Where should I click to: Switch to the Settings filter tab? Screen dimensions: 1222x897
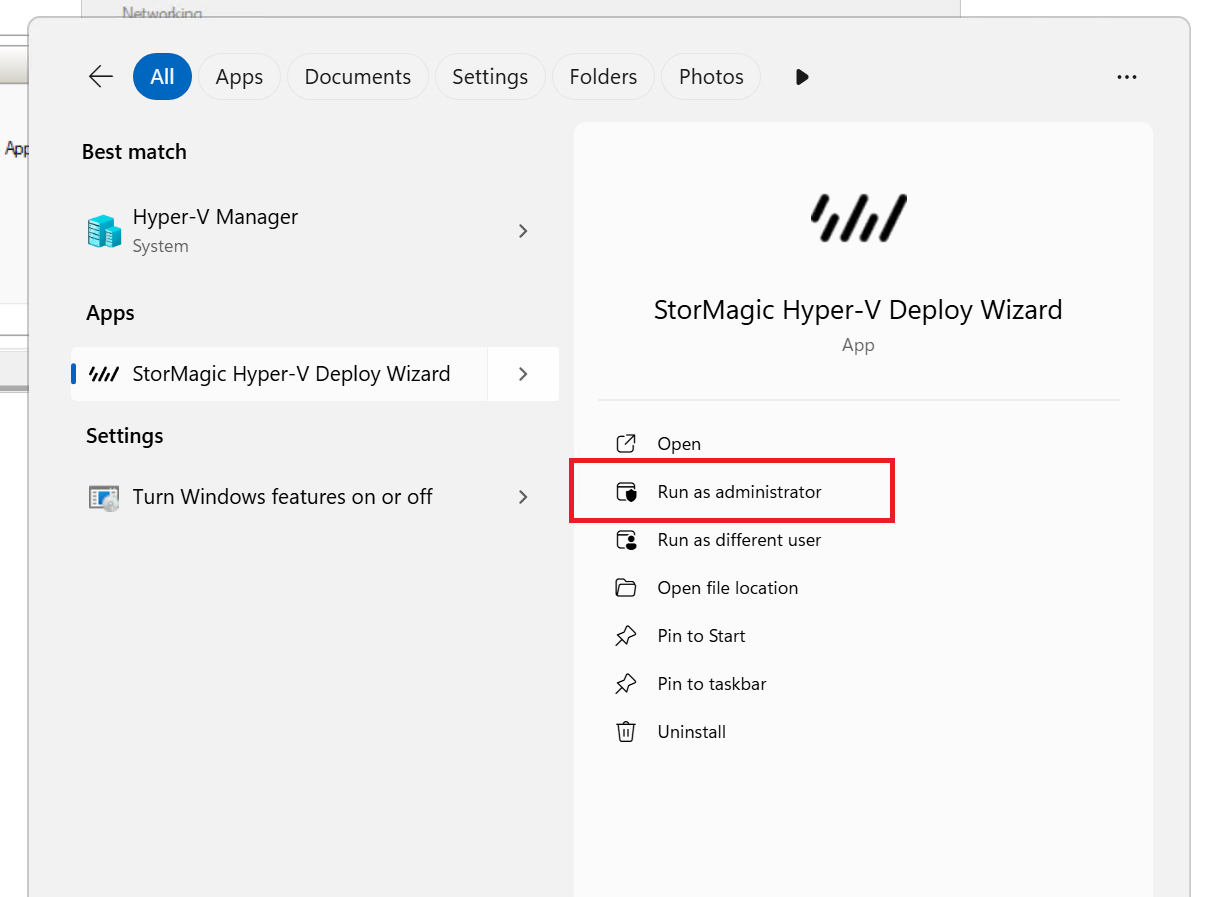[x=490, y=77]
